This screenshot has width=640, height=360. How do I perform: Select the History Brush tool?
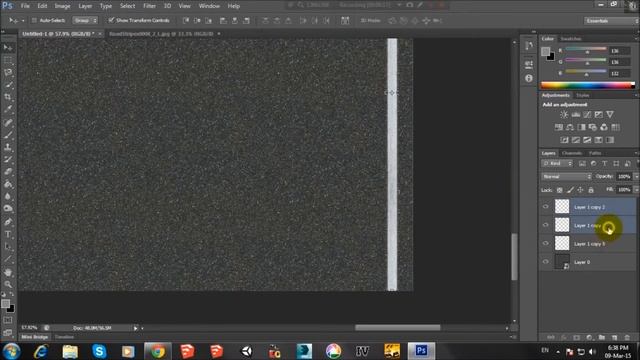point(8,160)
